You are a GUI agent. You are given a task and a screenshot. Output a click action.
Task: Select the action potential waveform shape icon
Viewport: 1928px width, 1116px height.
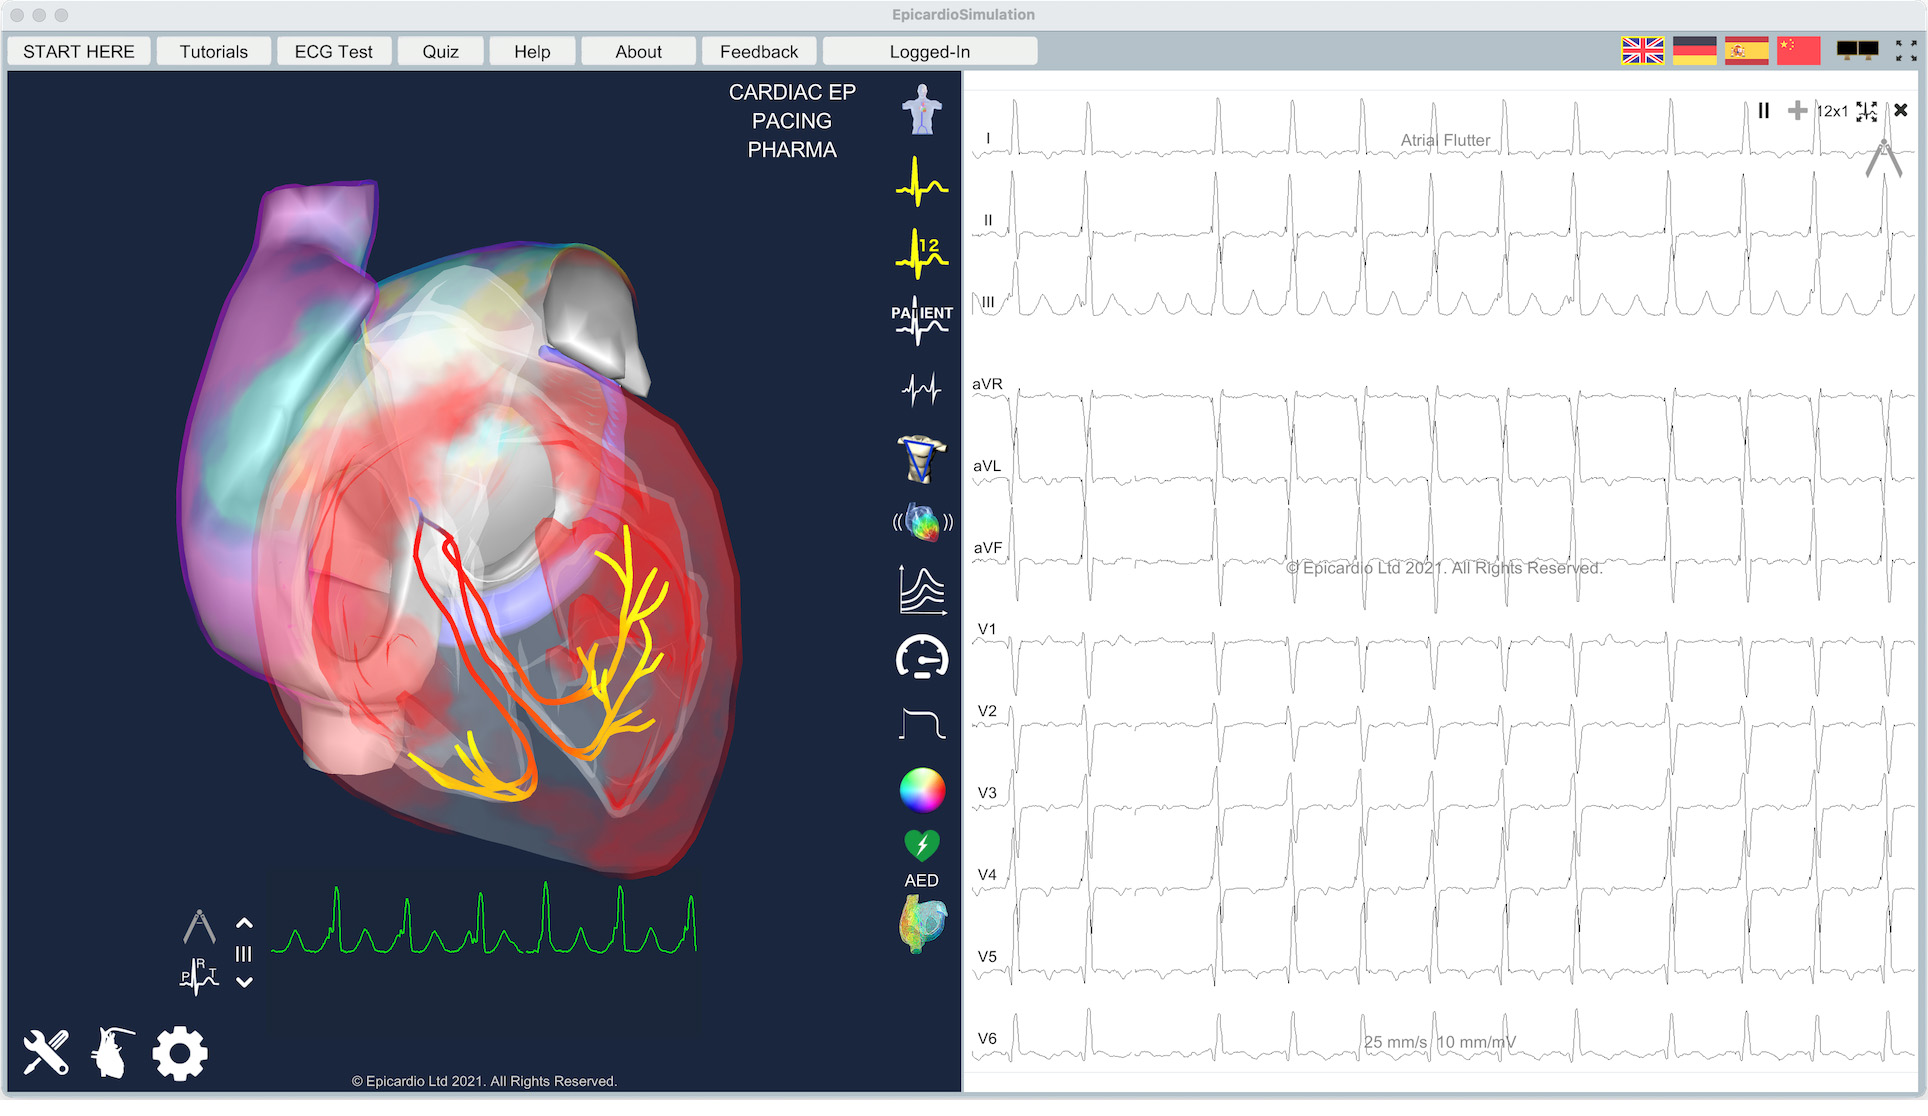click(x=921, y=723)
